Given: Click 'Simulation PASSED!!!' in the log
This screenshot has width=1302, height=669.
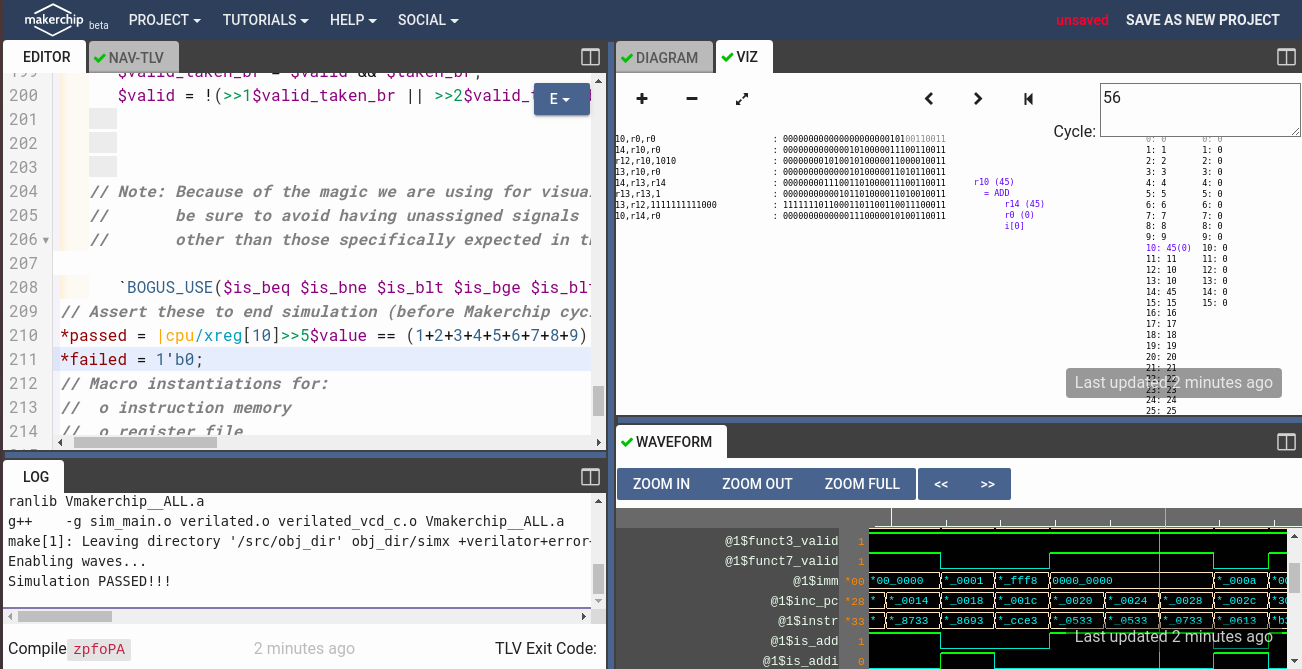Looking at the screenshot, I should pyautogui.click(x=89, y=581).
